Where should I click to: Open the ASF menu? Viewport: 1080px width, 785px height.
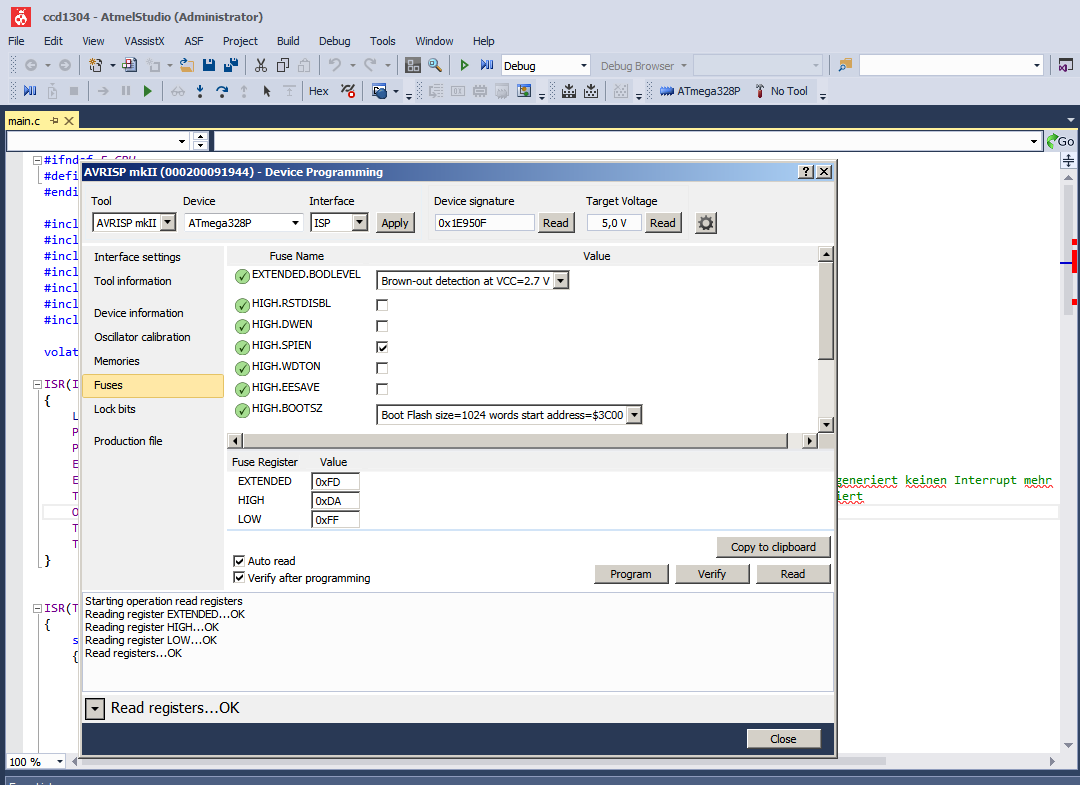point(194,41)
